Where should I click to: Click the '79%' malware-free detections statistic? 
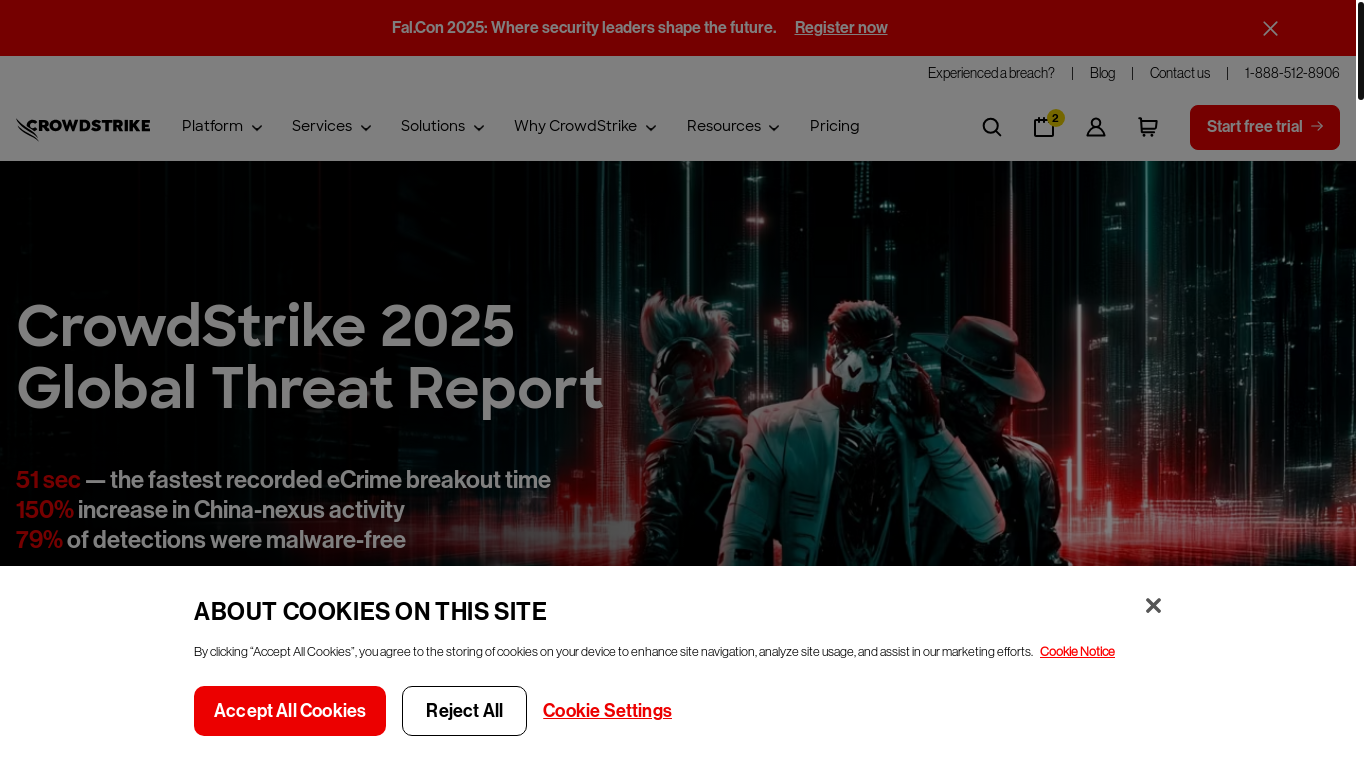tap(39, 540)
